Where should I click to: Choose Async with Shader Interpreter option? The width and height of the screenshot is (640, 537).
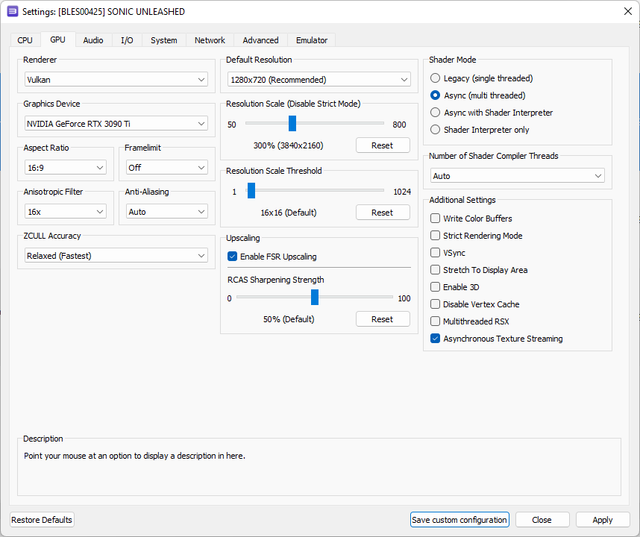491,113
